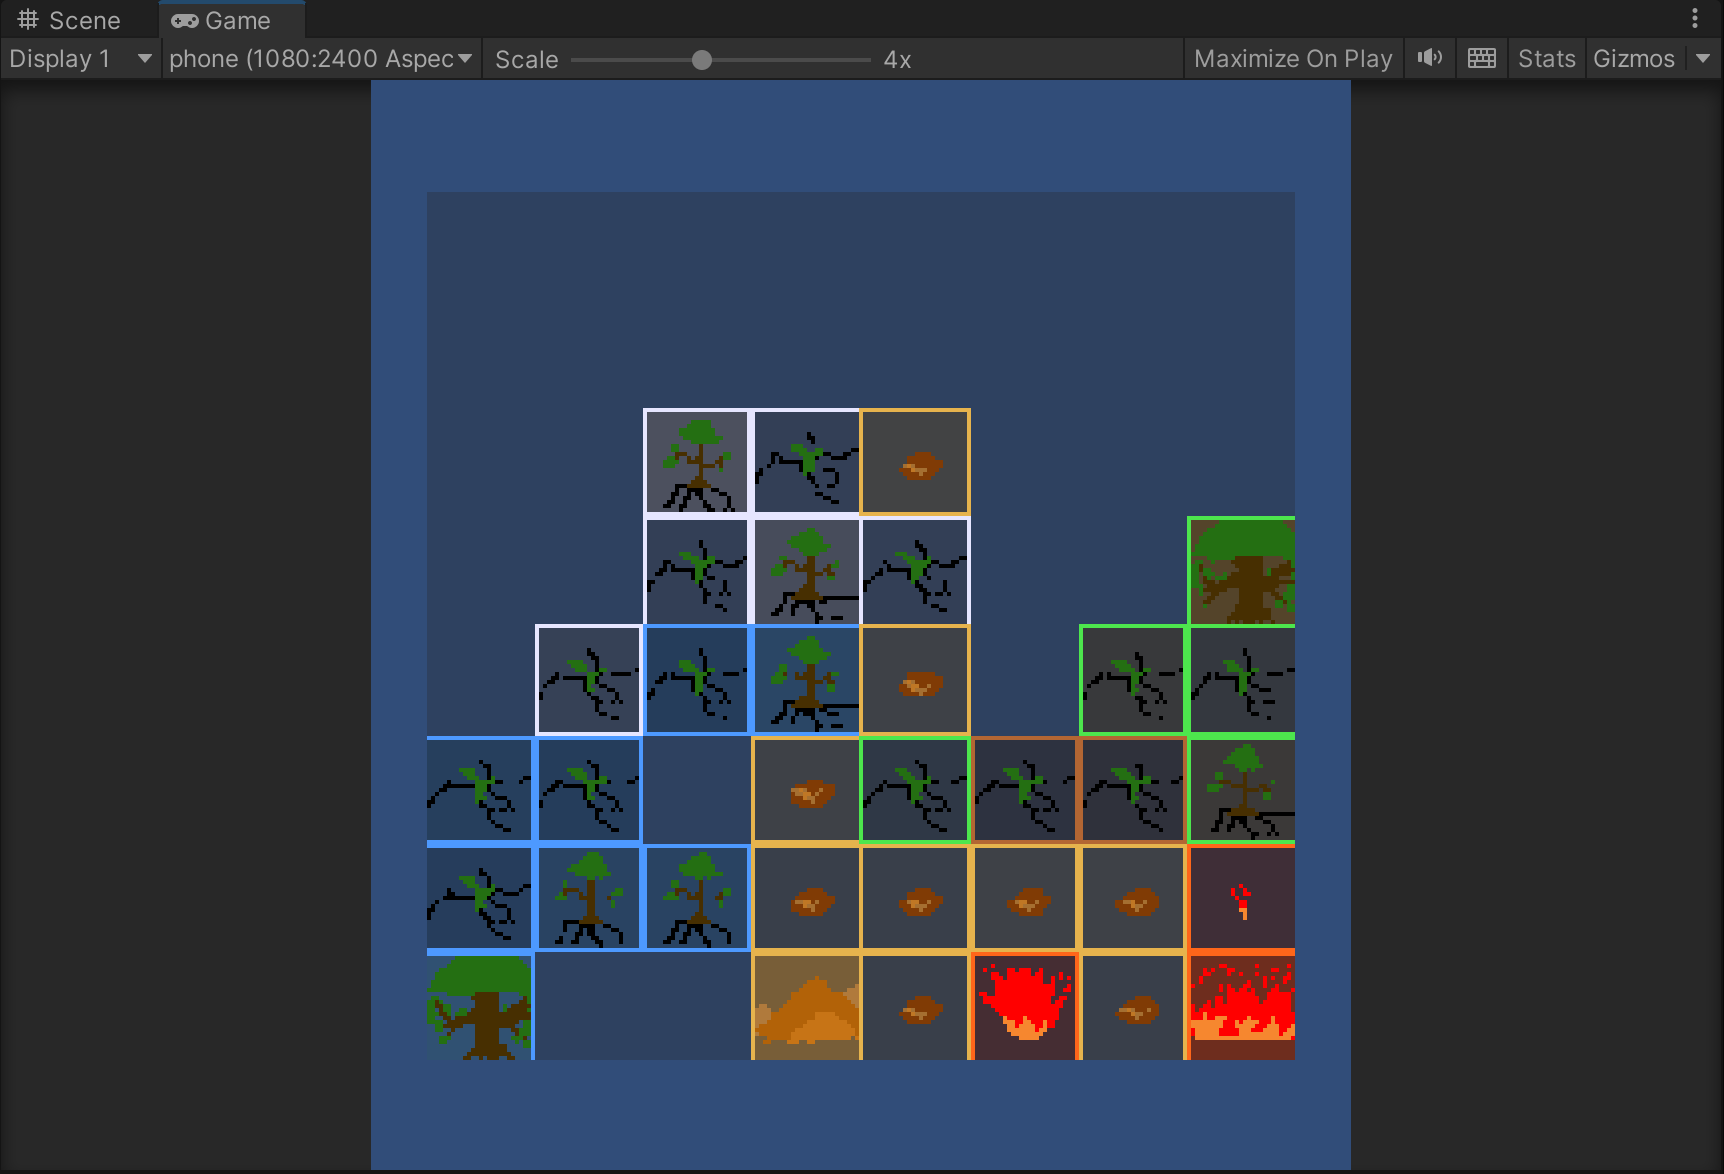Toggle the mute audio speaker icon
1724x1174 pixels.
point(1430,58)
